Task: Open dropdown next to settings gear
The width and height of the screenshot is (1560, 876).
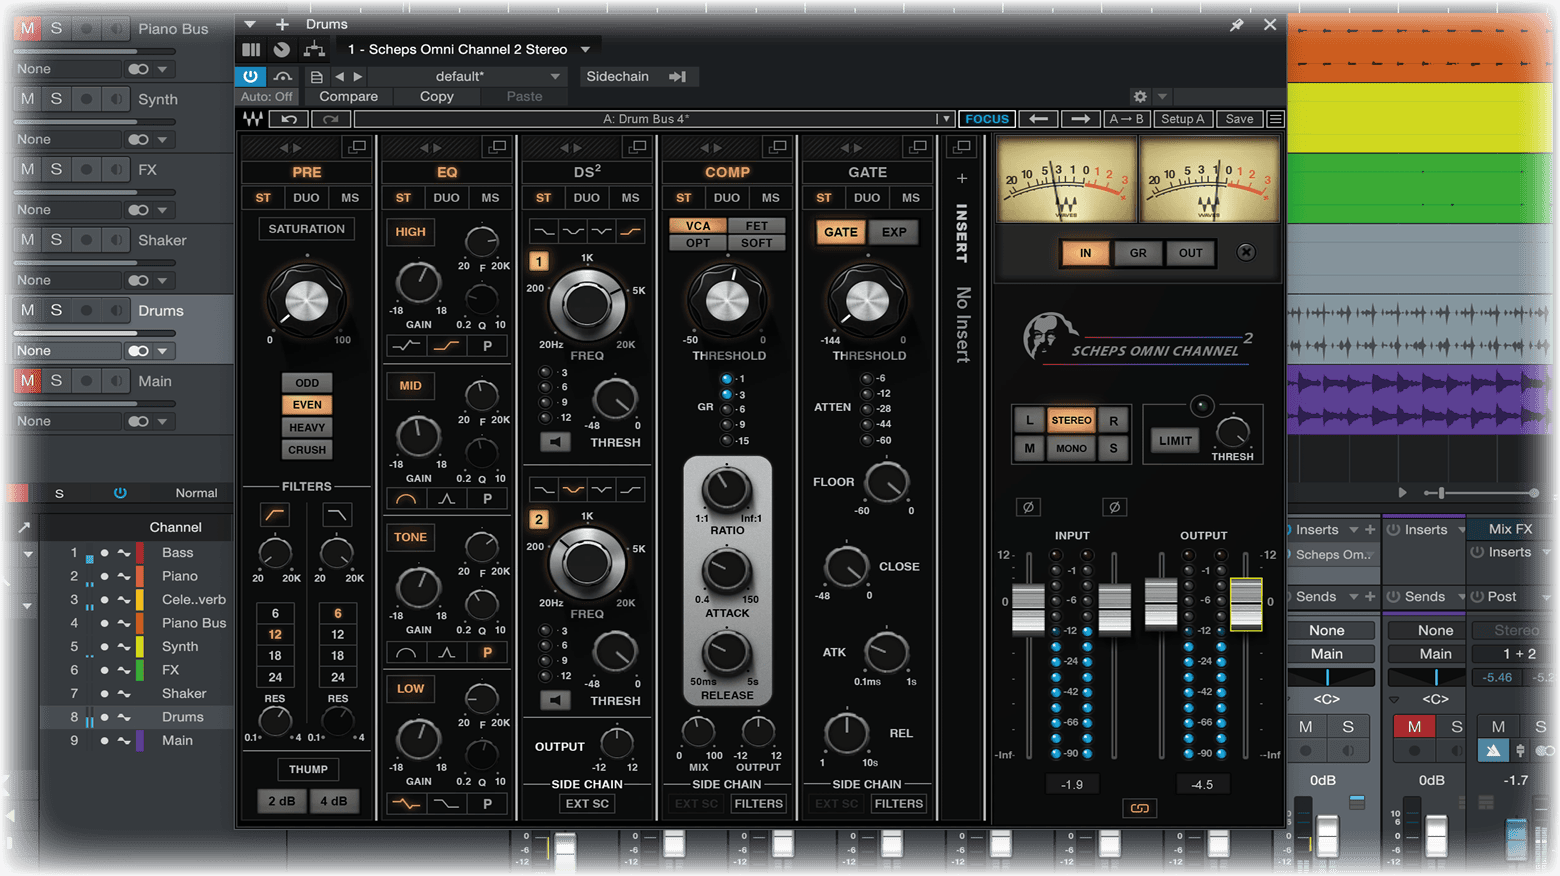Action: coord(1162,97)
